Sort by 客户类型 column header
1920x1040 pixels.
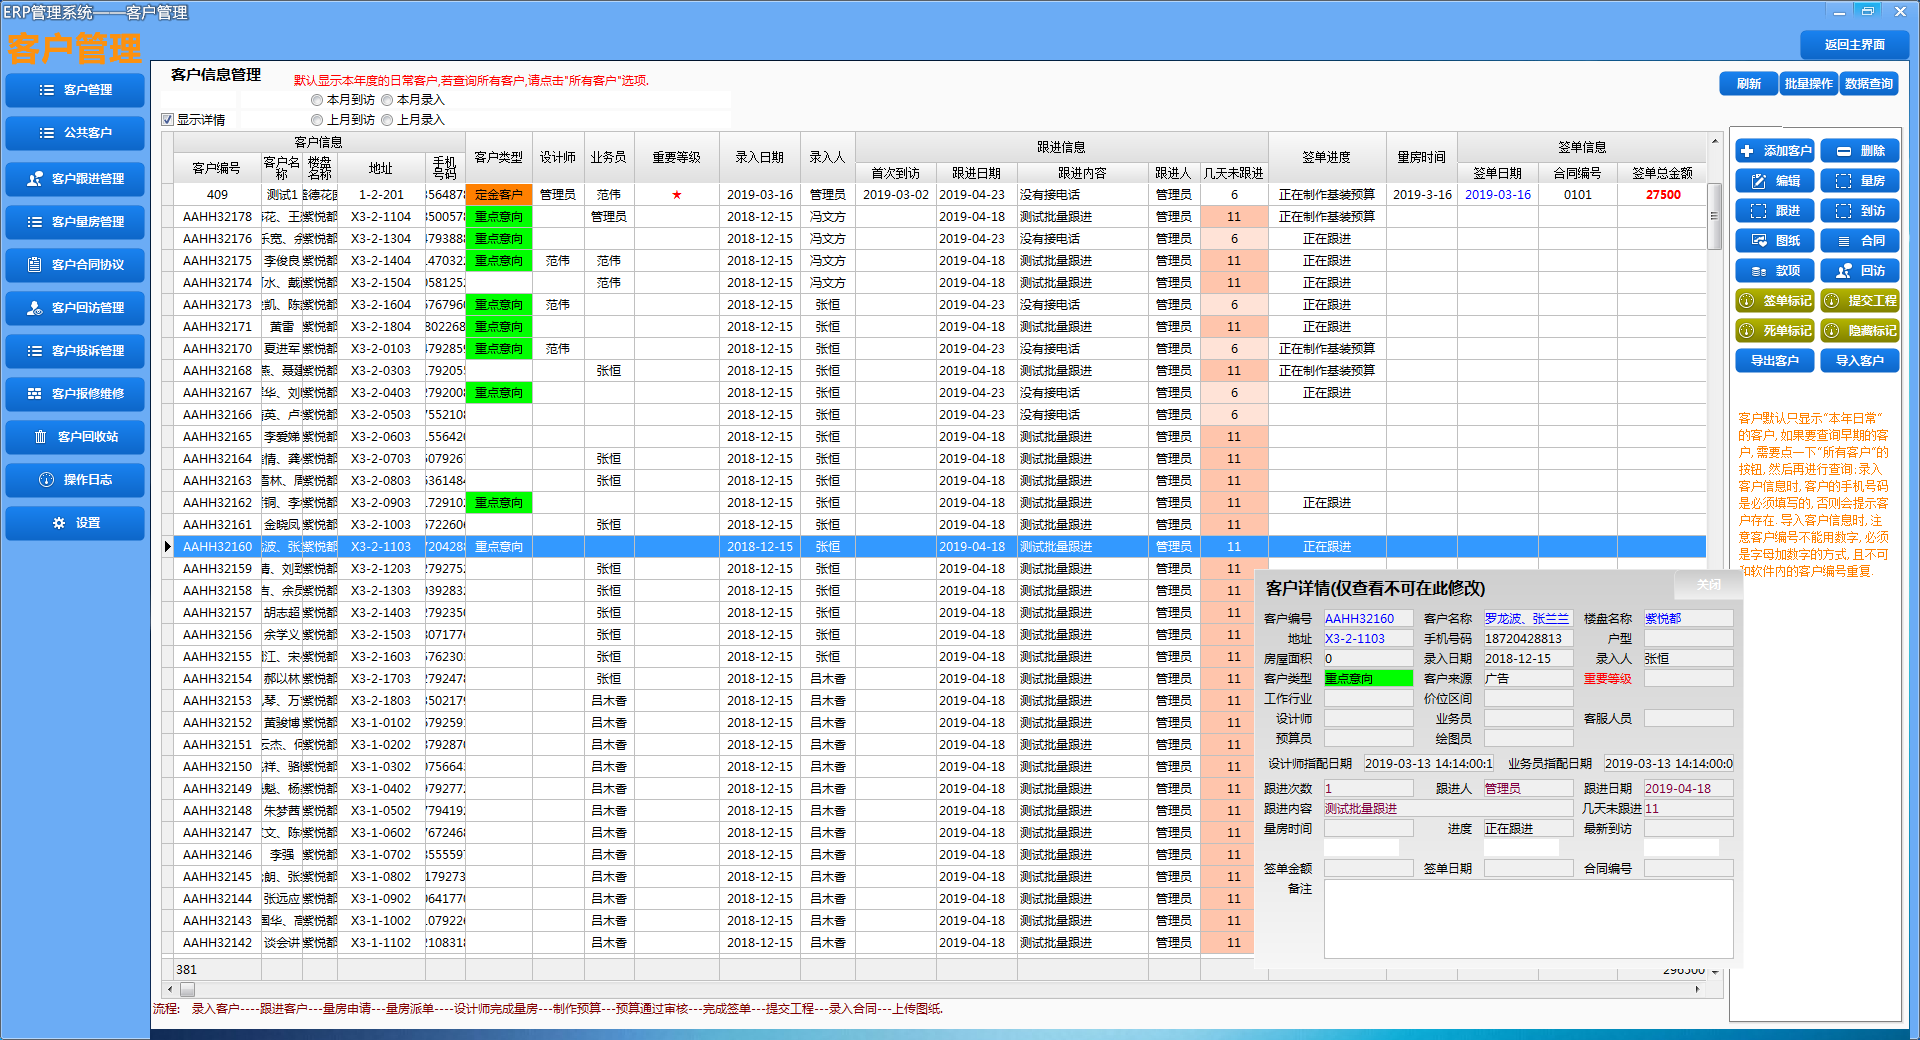coord(498,157)
